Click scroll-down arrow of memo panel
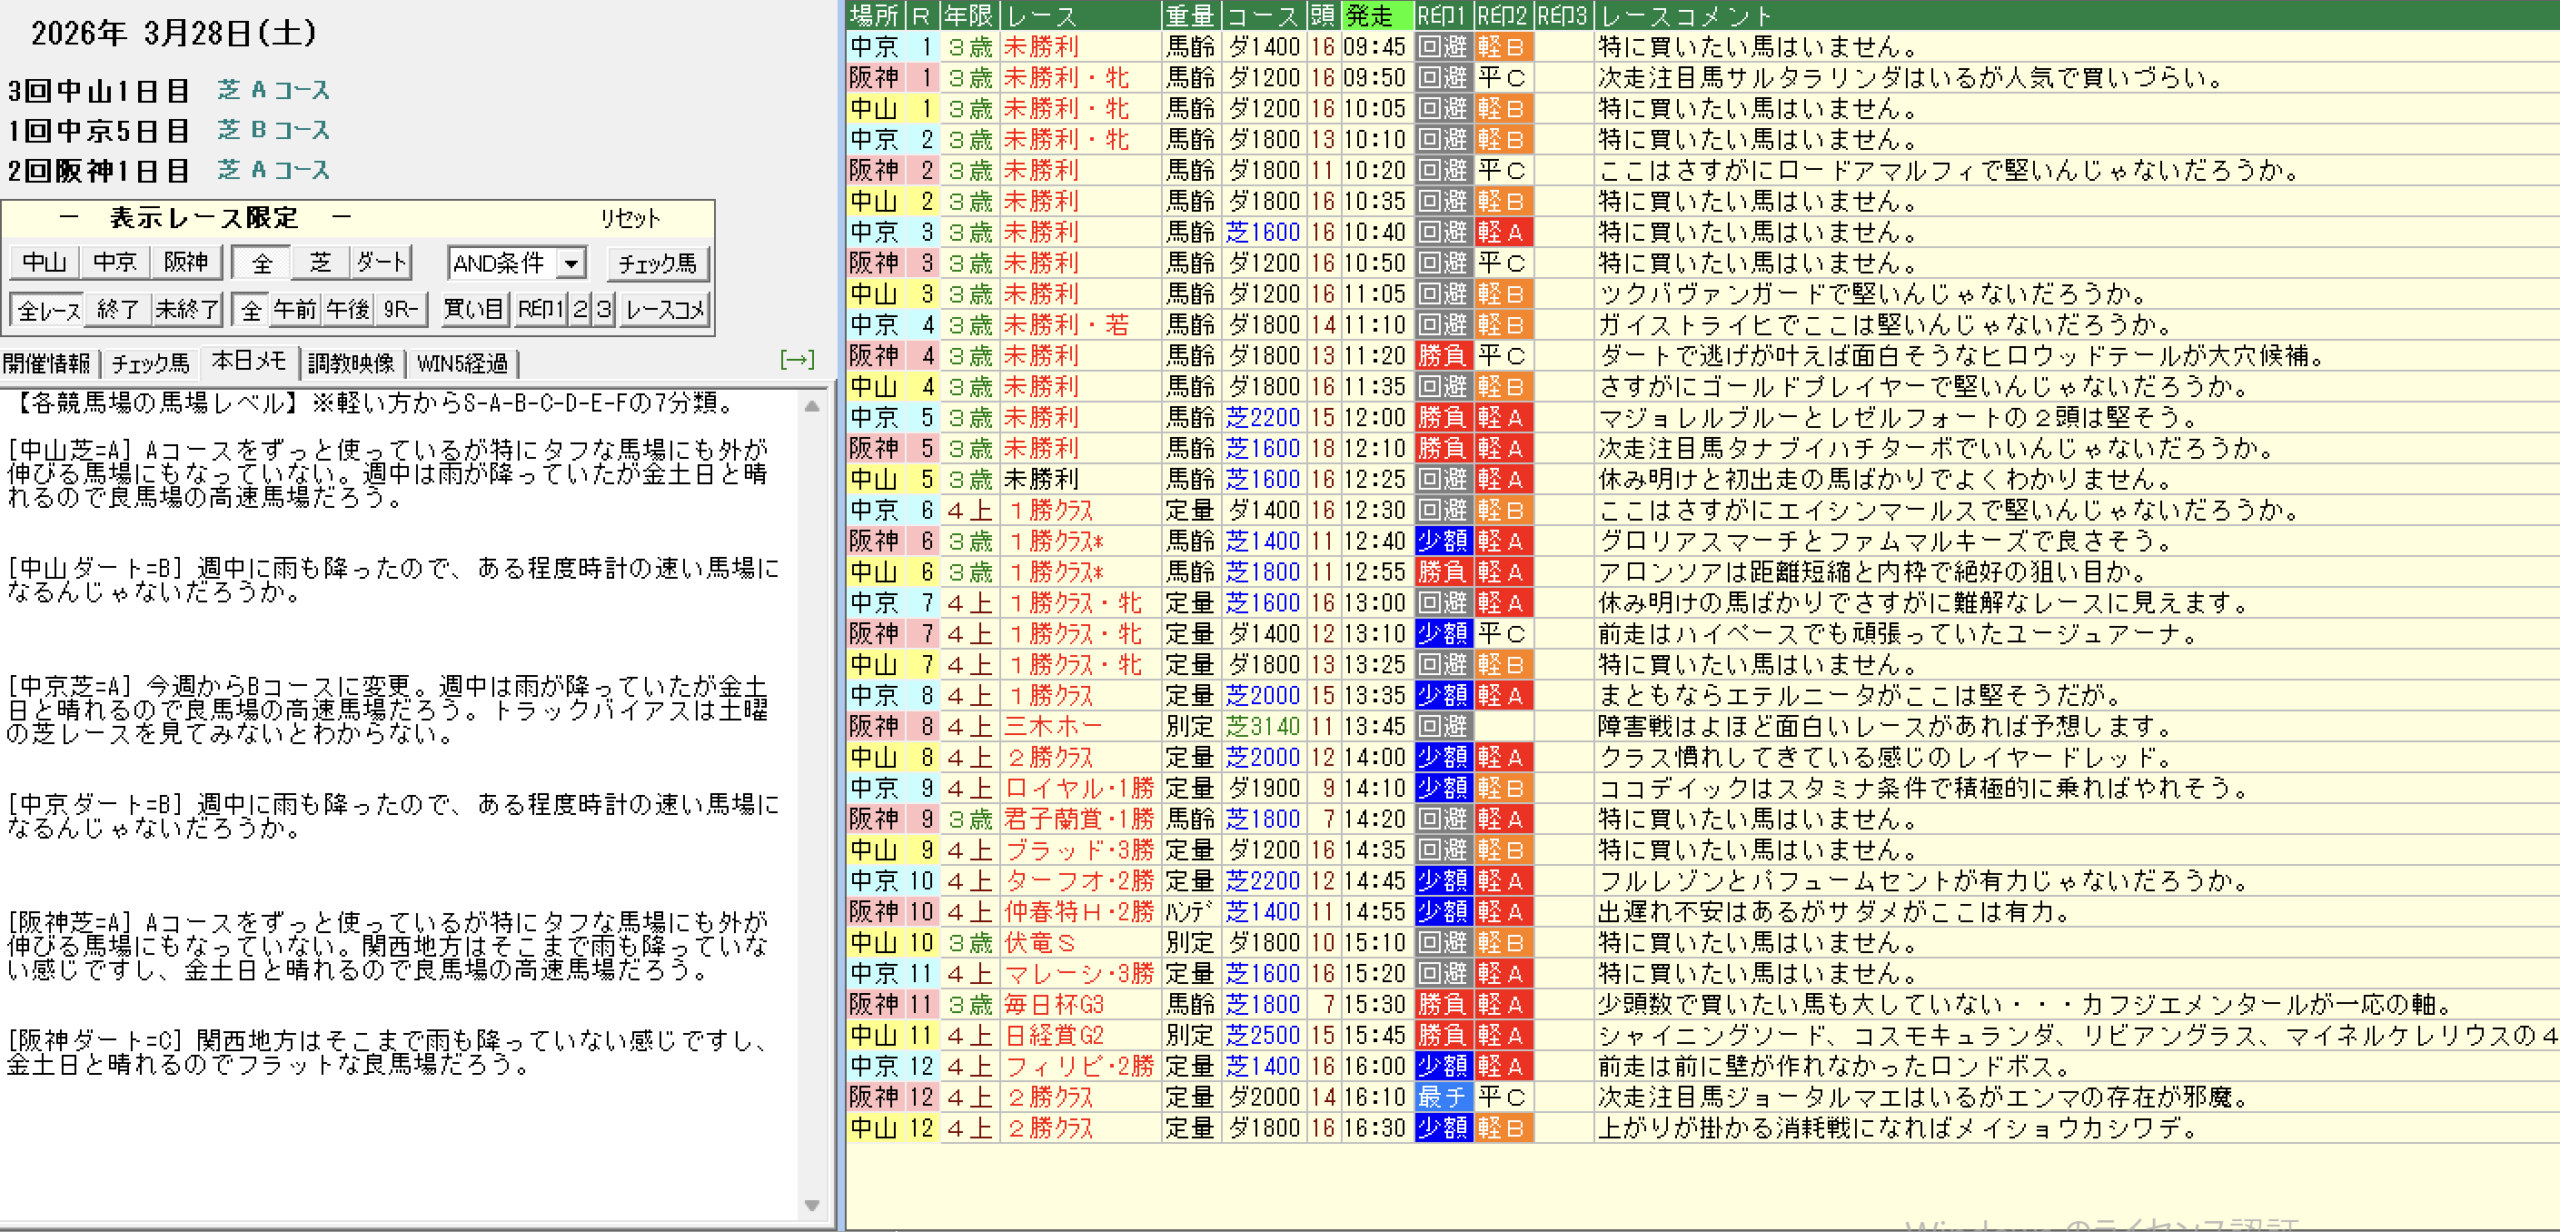 812,1205
